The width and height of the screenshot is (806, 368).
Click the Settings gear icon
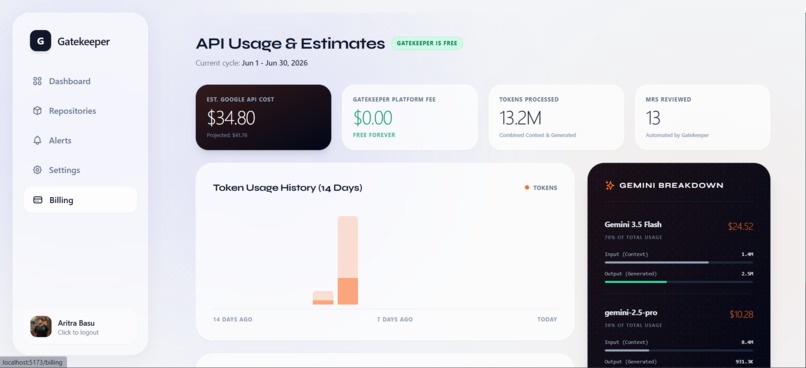(x=37, y=170)
